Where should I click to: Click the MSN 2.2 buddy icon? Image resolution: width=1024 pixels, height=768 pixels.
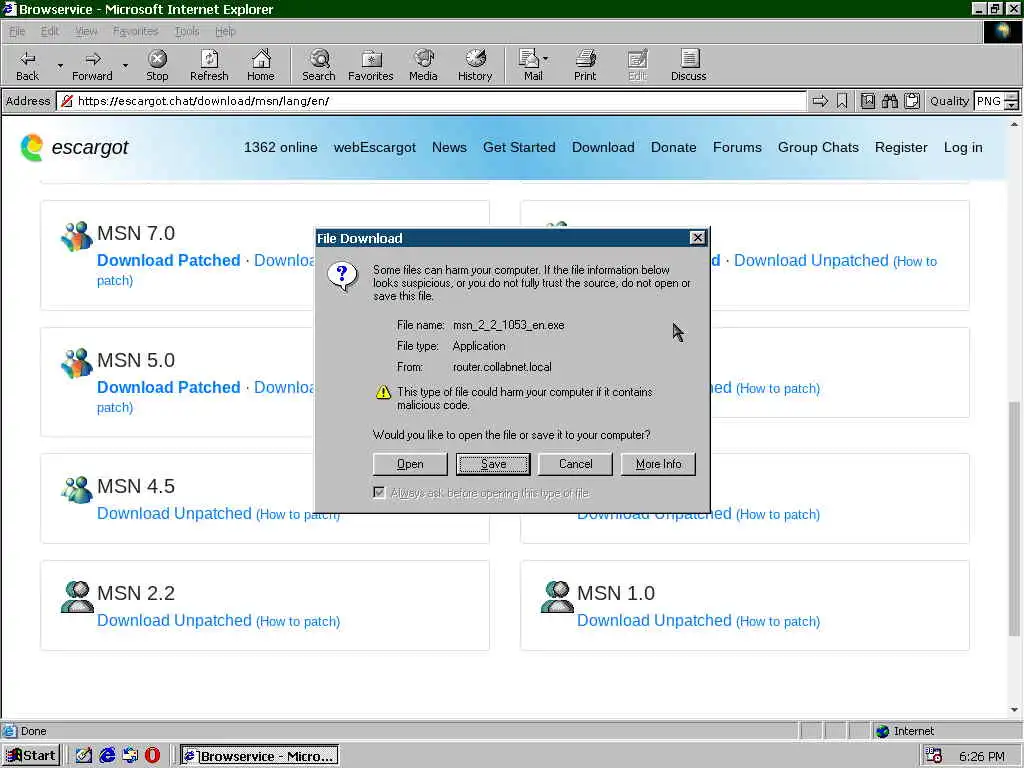pyautogui.click(x=77, y=597)
